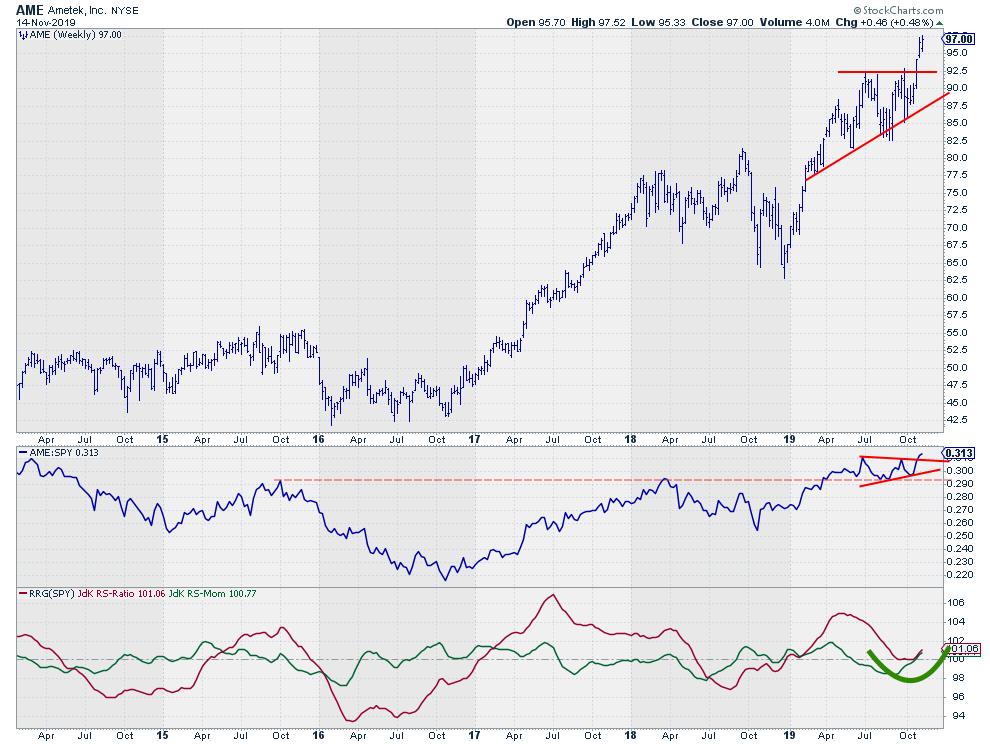This screenshot has width=990, height=744.
Task: Click the 'Volume 4.0M' value
Action: (x=794, y=22)
